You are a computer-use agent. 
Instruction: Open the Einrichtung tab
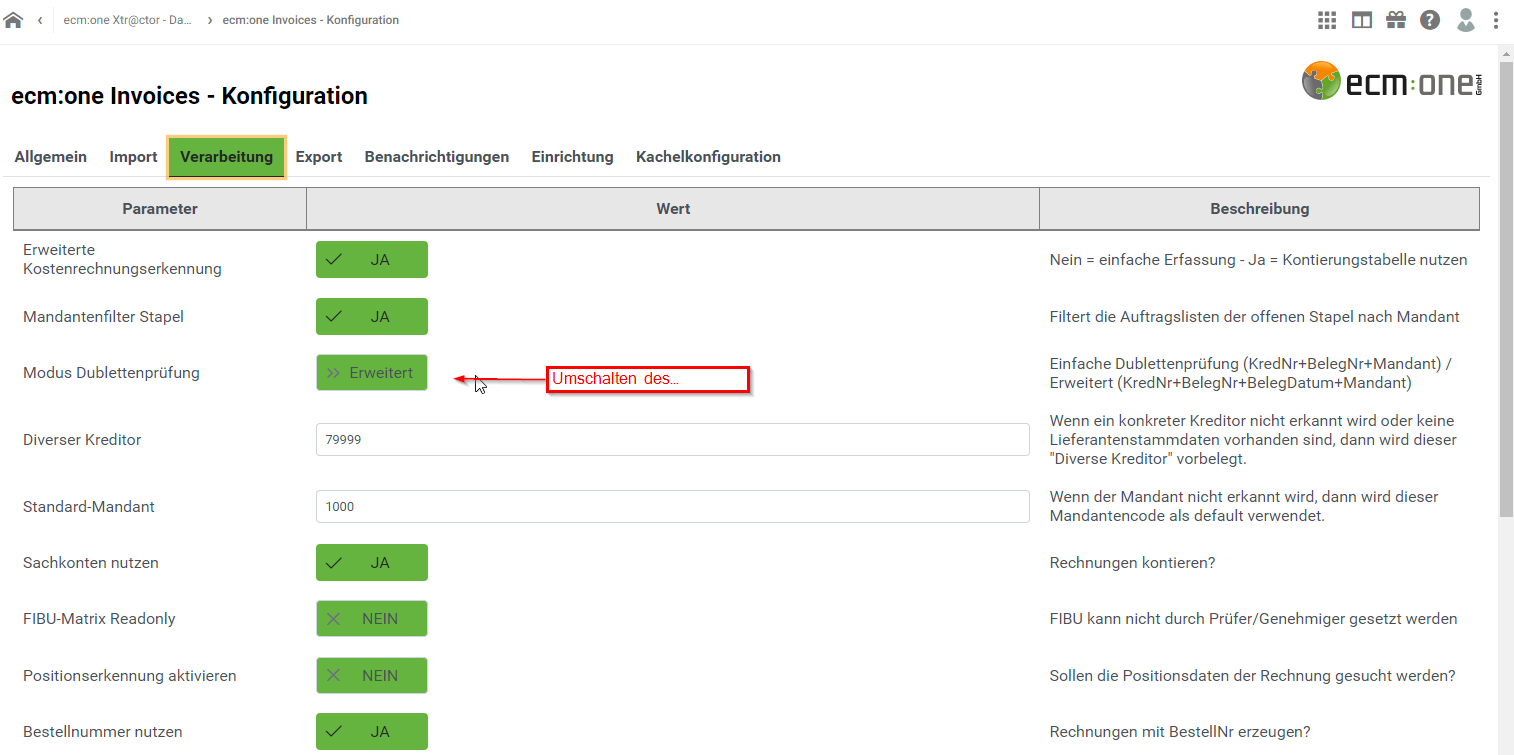coord(573,157)
